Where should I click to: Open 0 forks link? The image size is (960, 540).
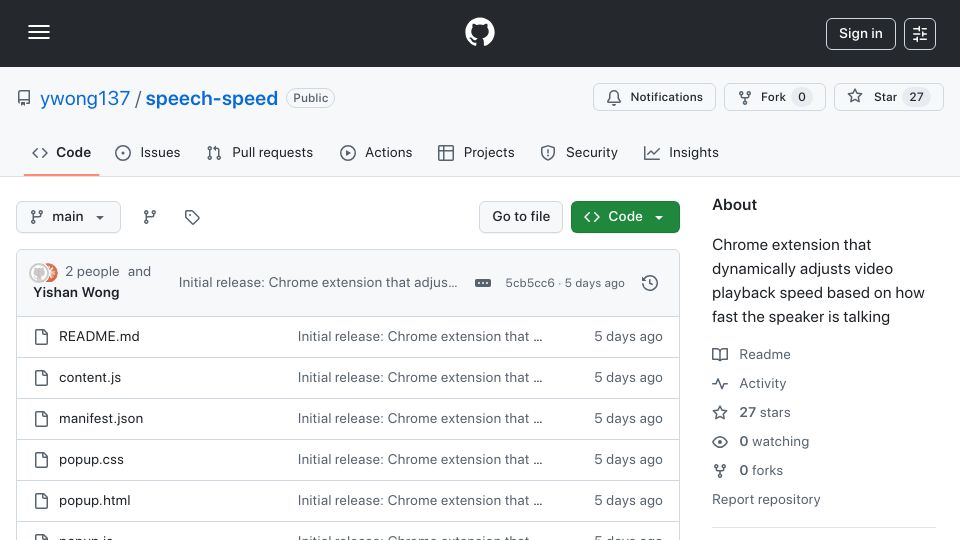[748, 470]
